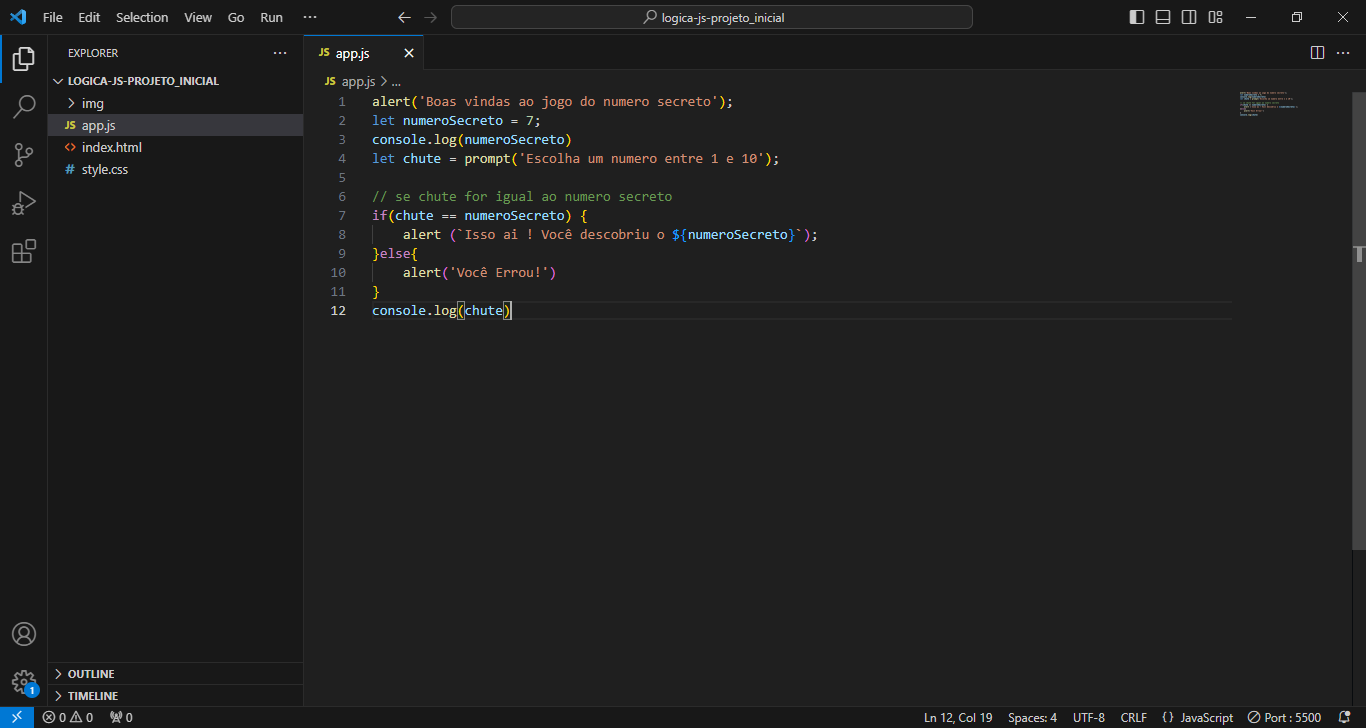
Task: Place cursor in the comment on line 6
Action: point(522,196)
